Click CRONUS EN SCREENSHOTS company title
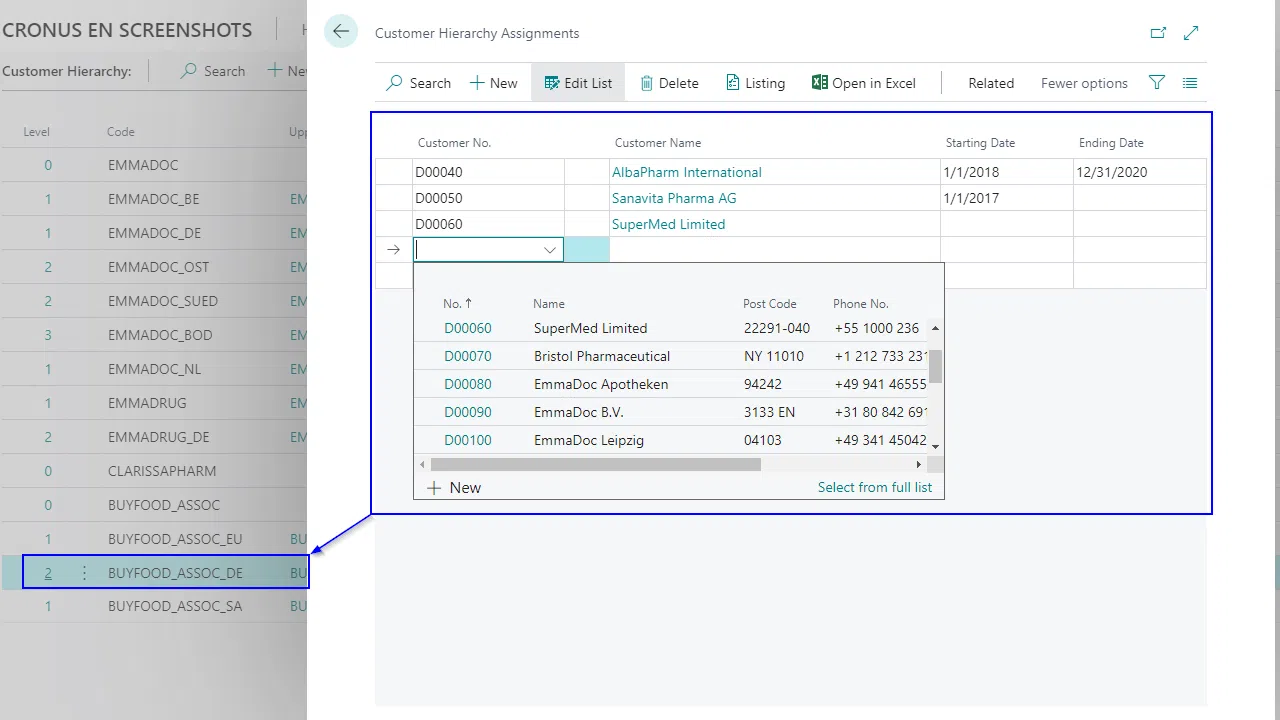1280x720 pixels. click(127, 30)
